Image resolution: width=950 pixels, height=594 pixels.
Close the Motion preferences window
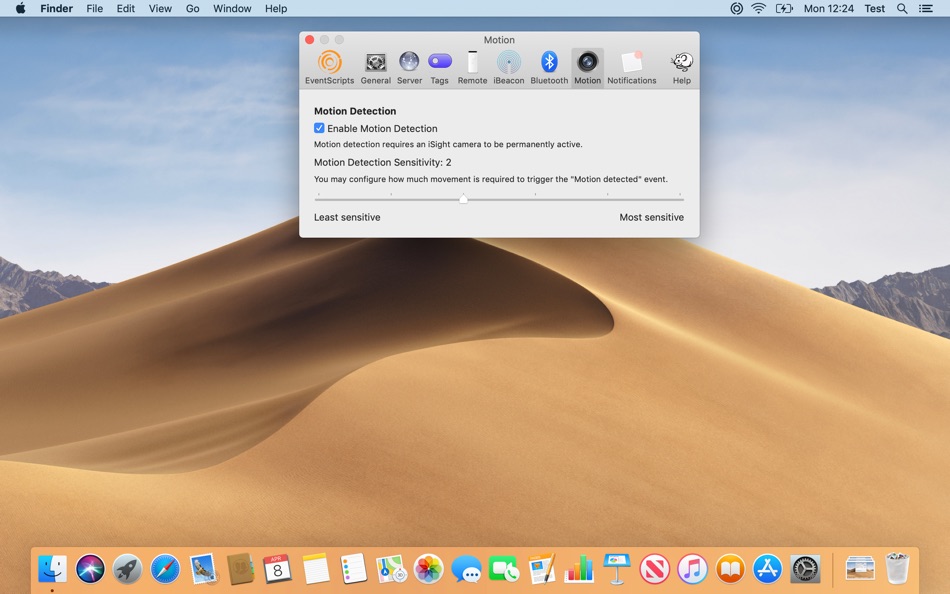pos(310,39)
